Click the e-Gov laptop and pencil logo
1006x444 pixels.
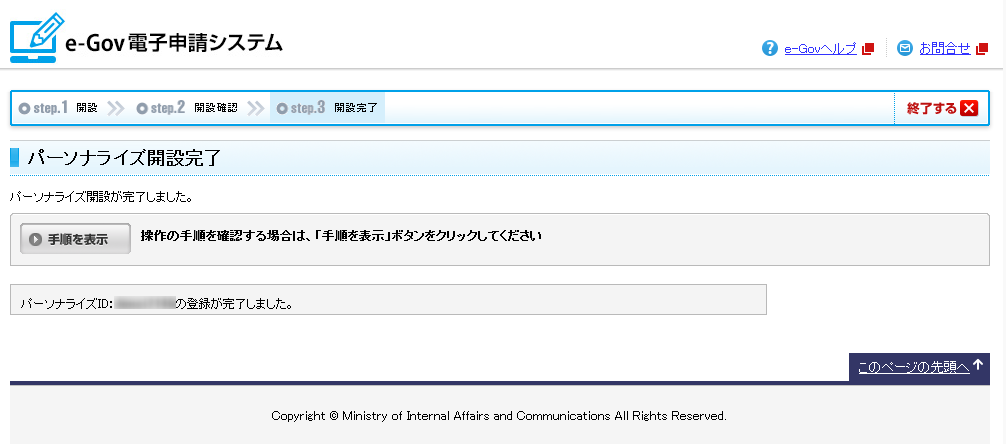(36, 37)
